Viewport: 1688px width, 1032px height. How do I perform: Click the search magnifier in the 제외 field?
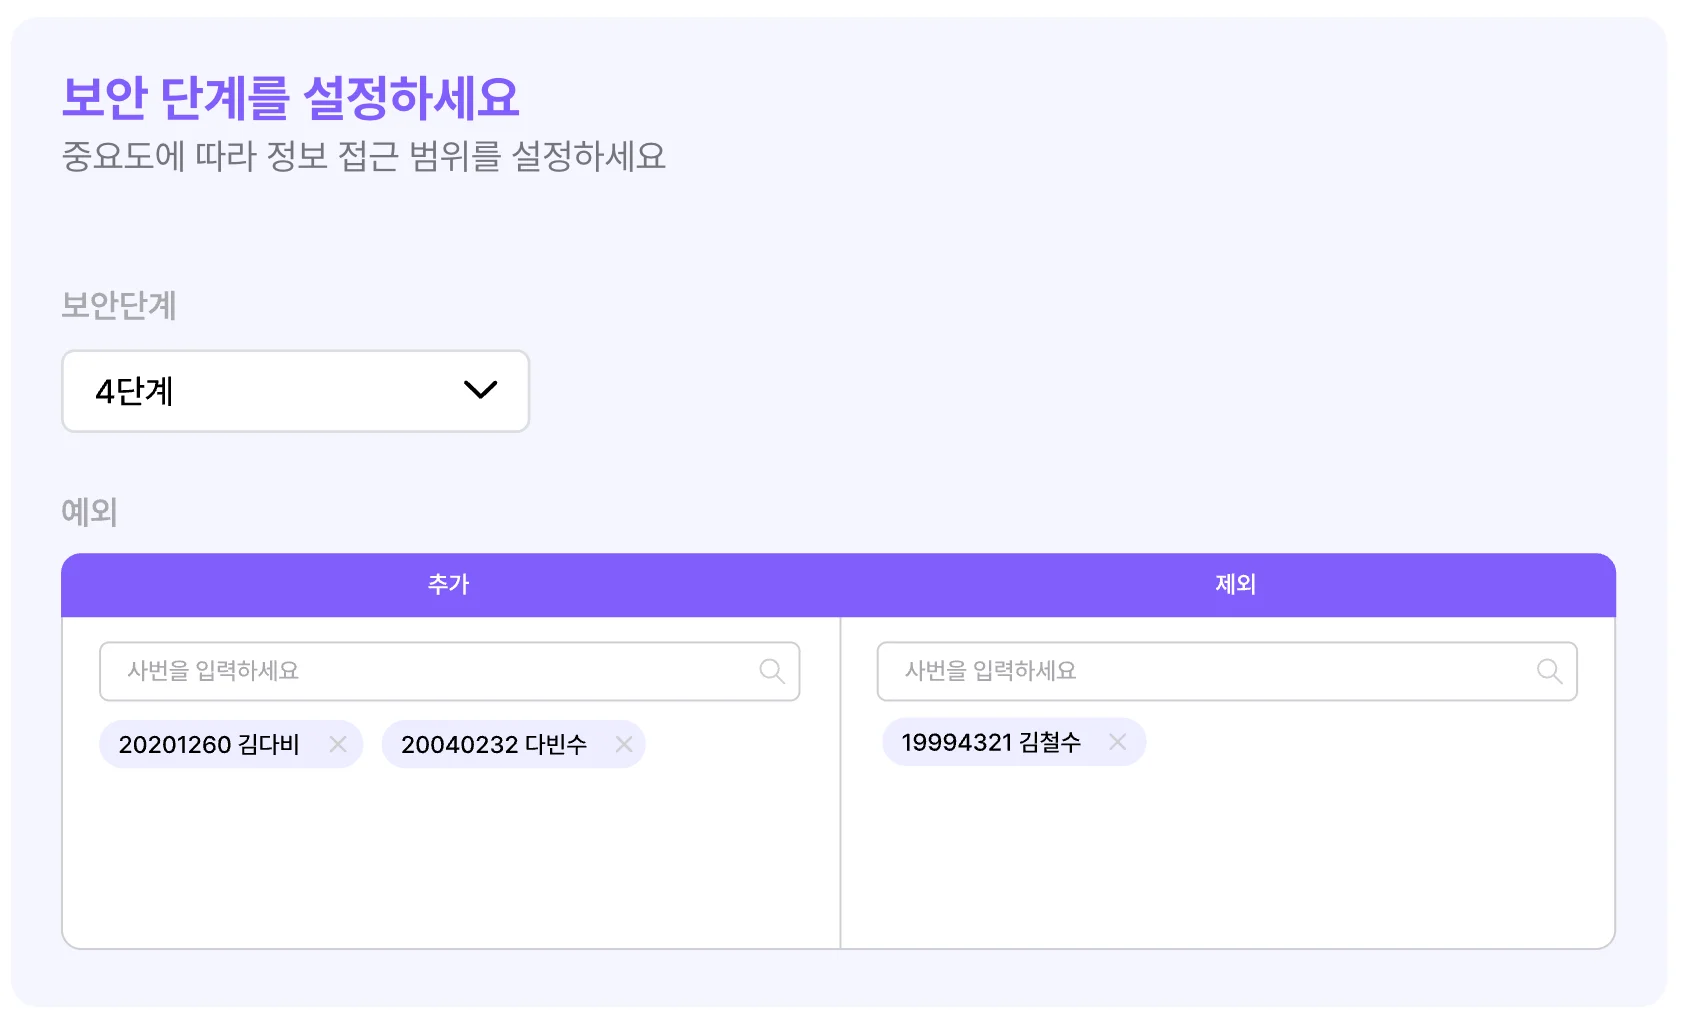1549,671
